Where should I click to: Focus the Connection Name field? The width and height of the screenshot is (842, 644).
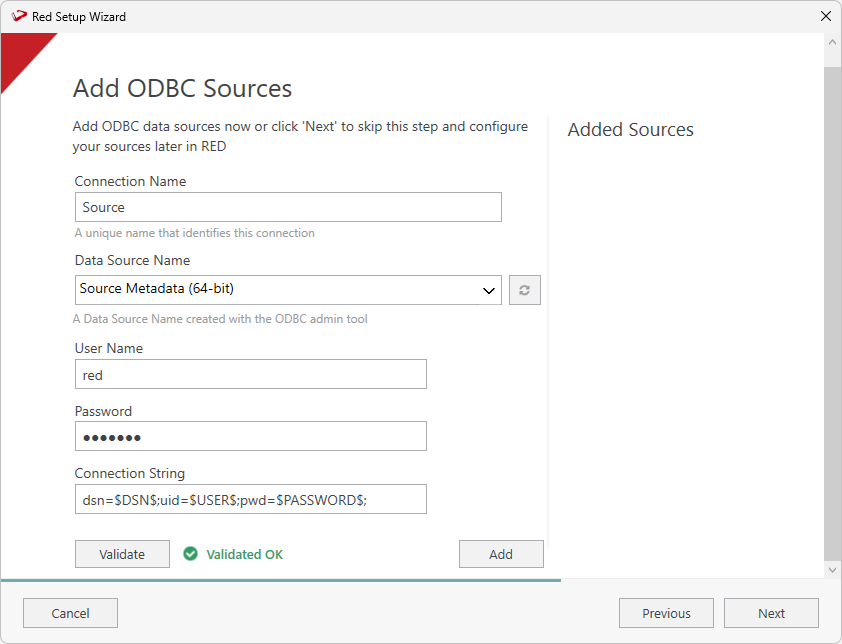(x=288, y=207)
